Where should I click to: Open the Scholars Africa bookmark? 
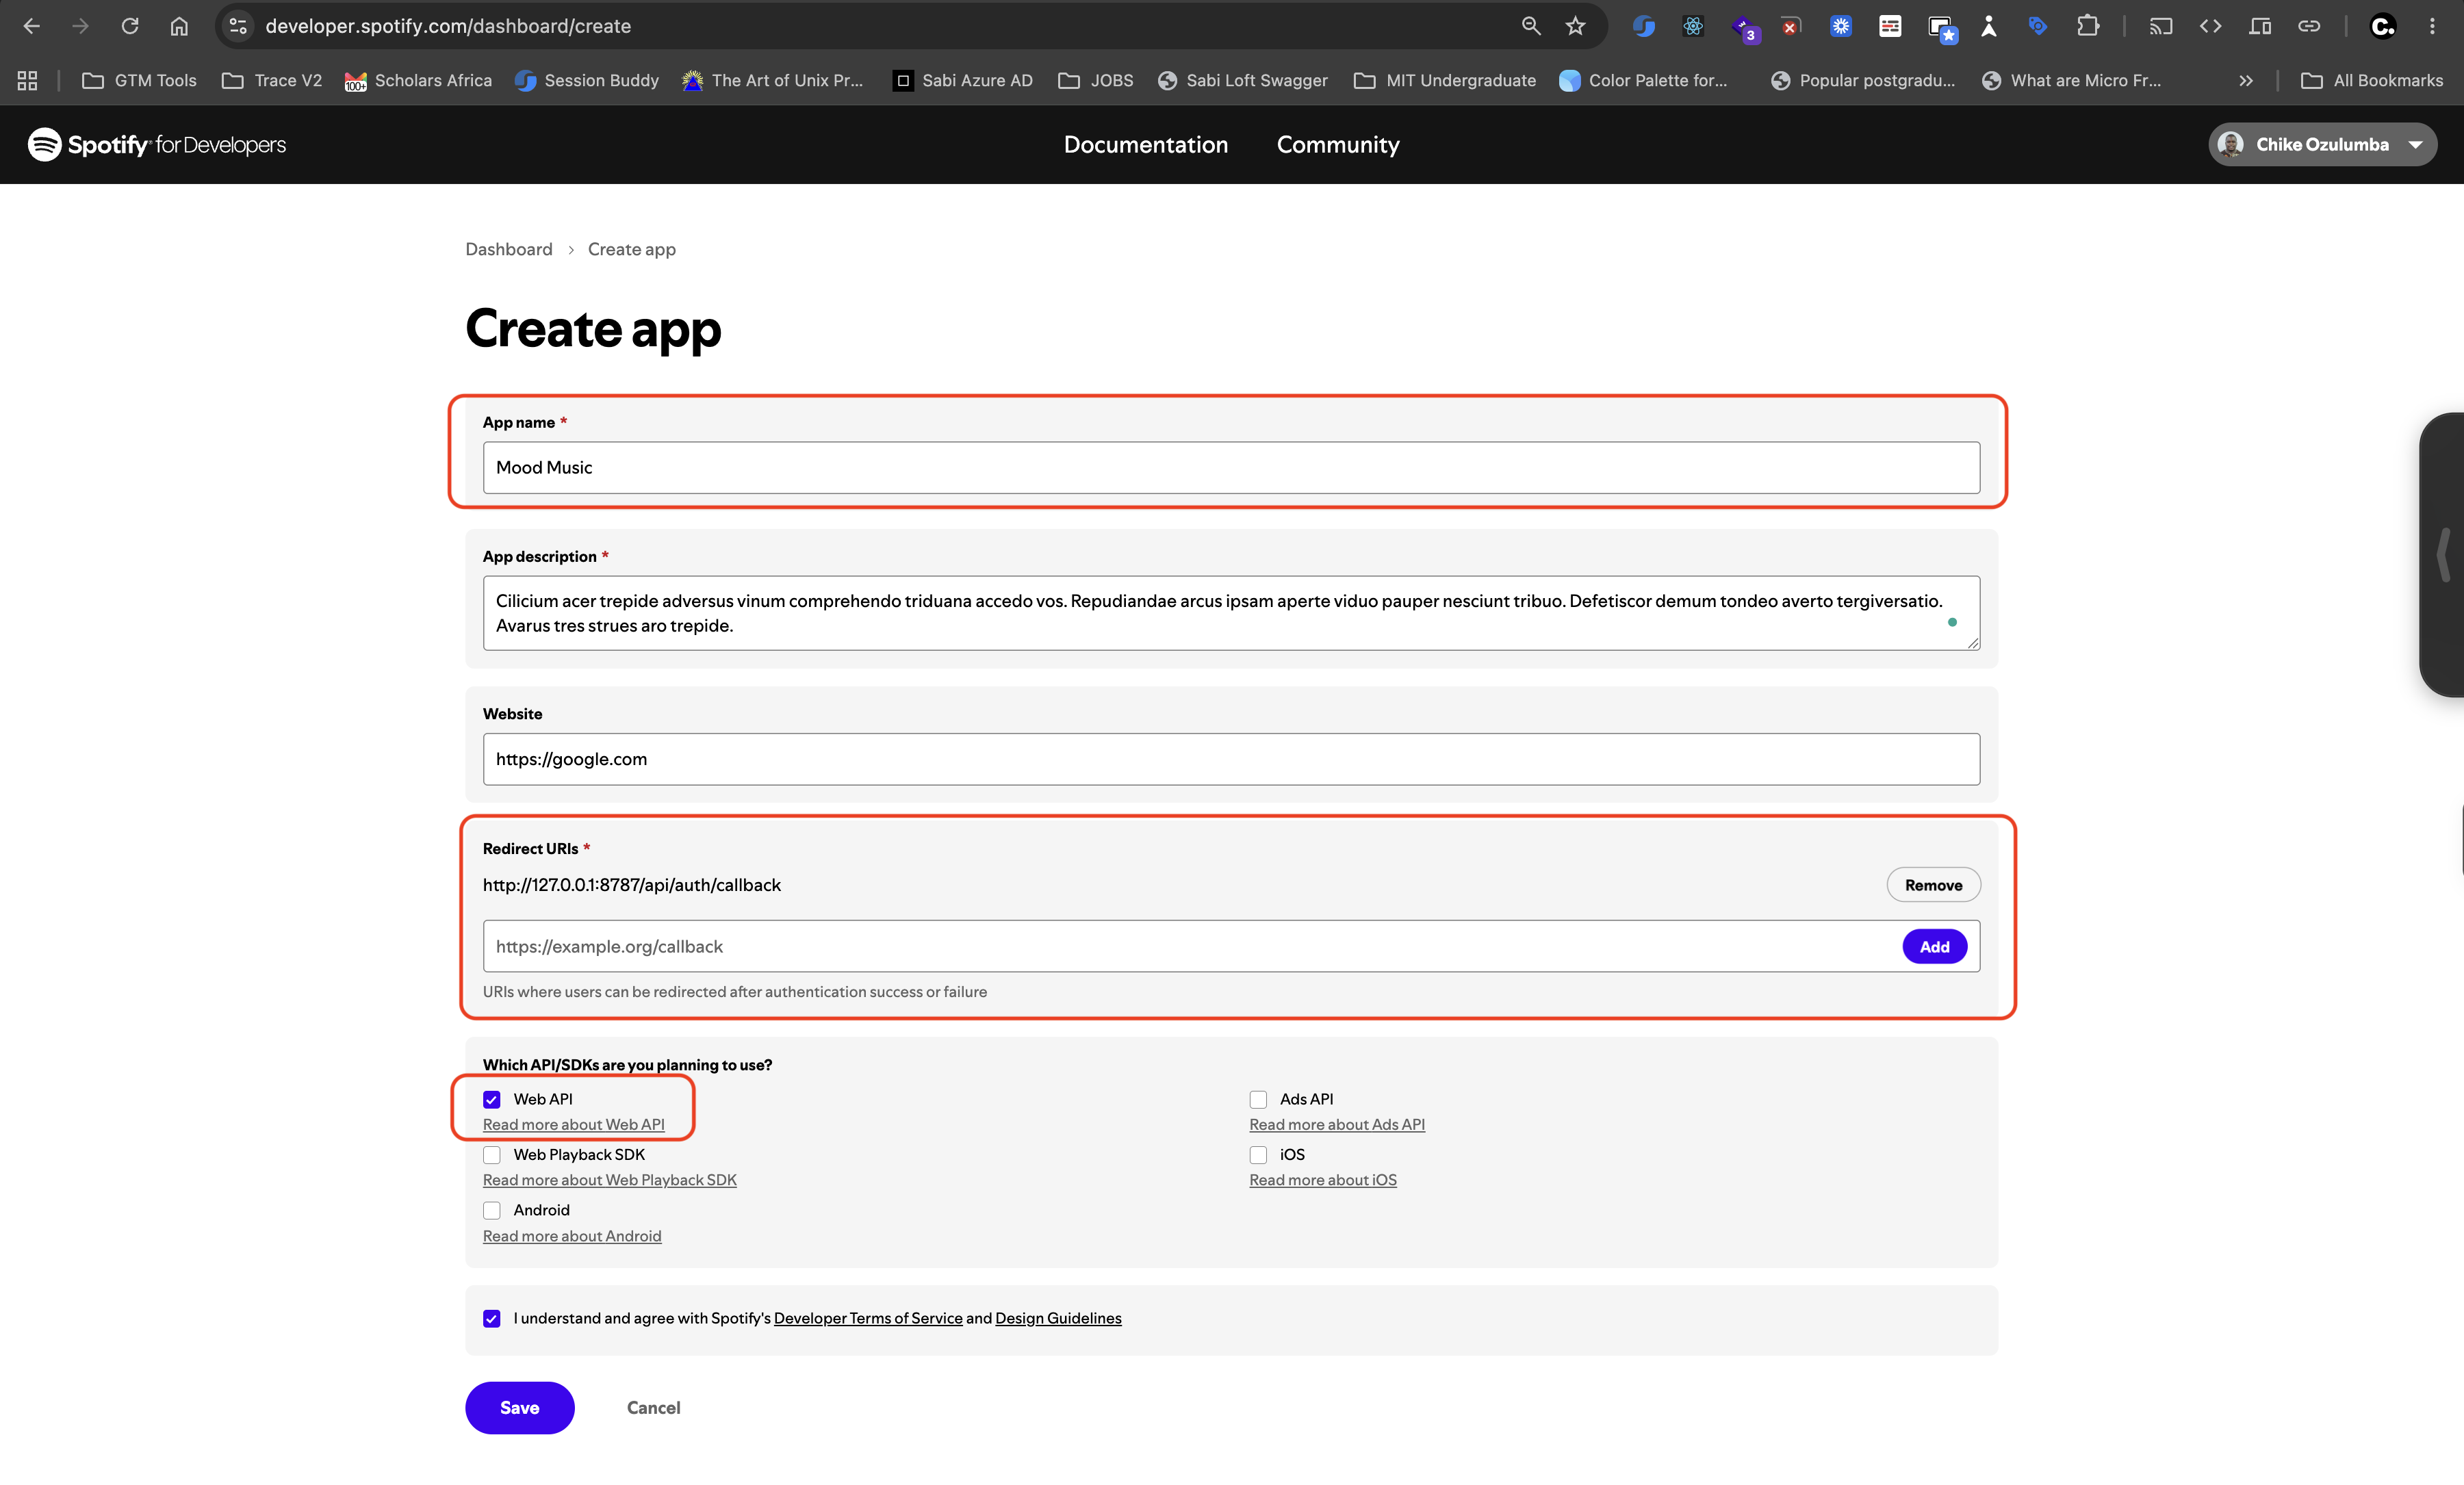coord(418,80)
